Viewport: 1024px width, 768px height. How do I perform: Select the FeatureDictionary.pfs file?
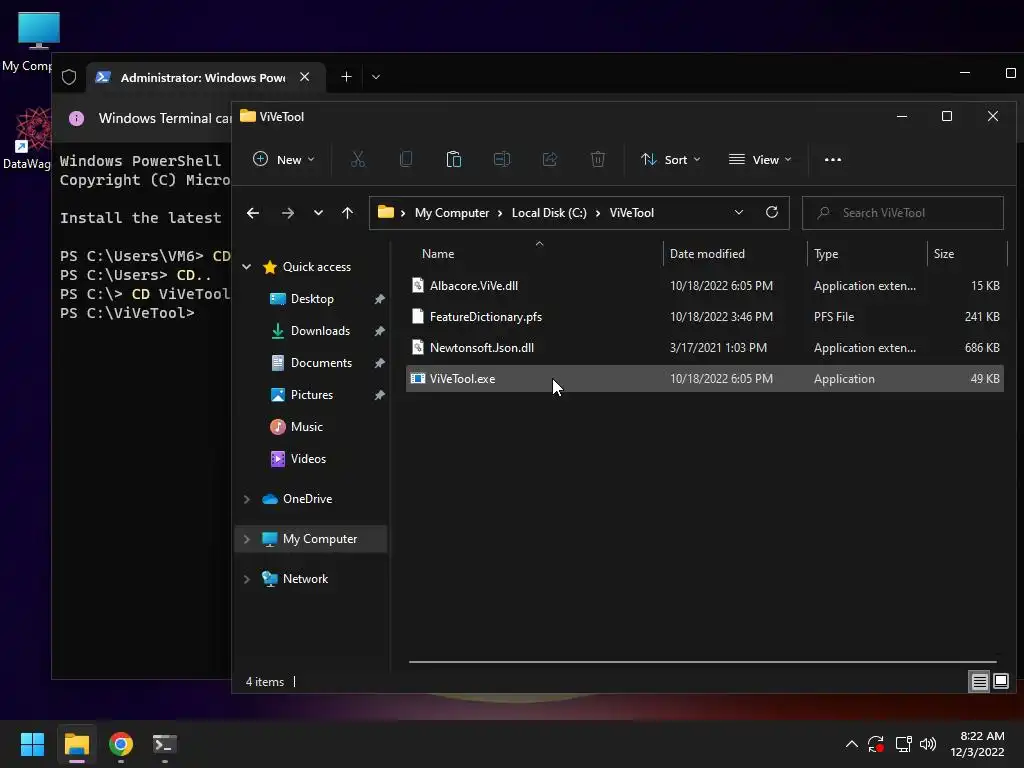click(705, 317)
